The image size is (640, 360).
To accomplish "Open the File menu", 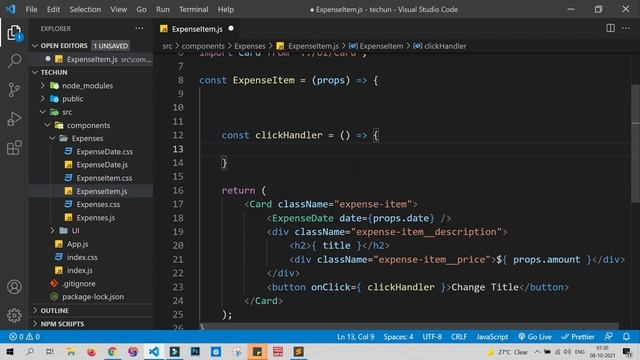I will tap(31, 9).
